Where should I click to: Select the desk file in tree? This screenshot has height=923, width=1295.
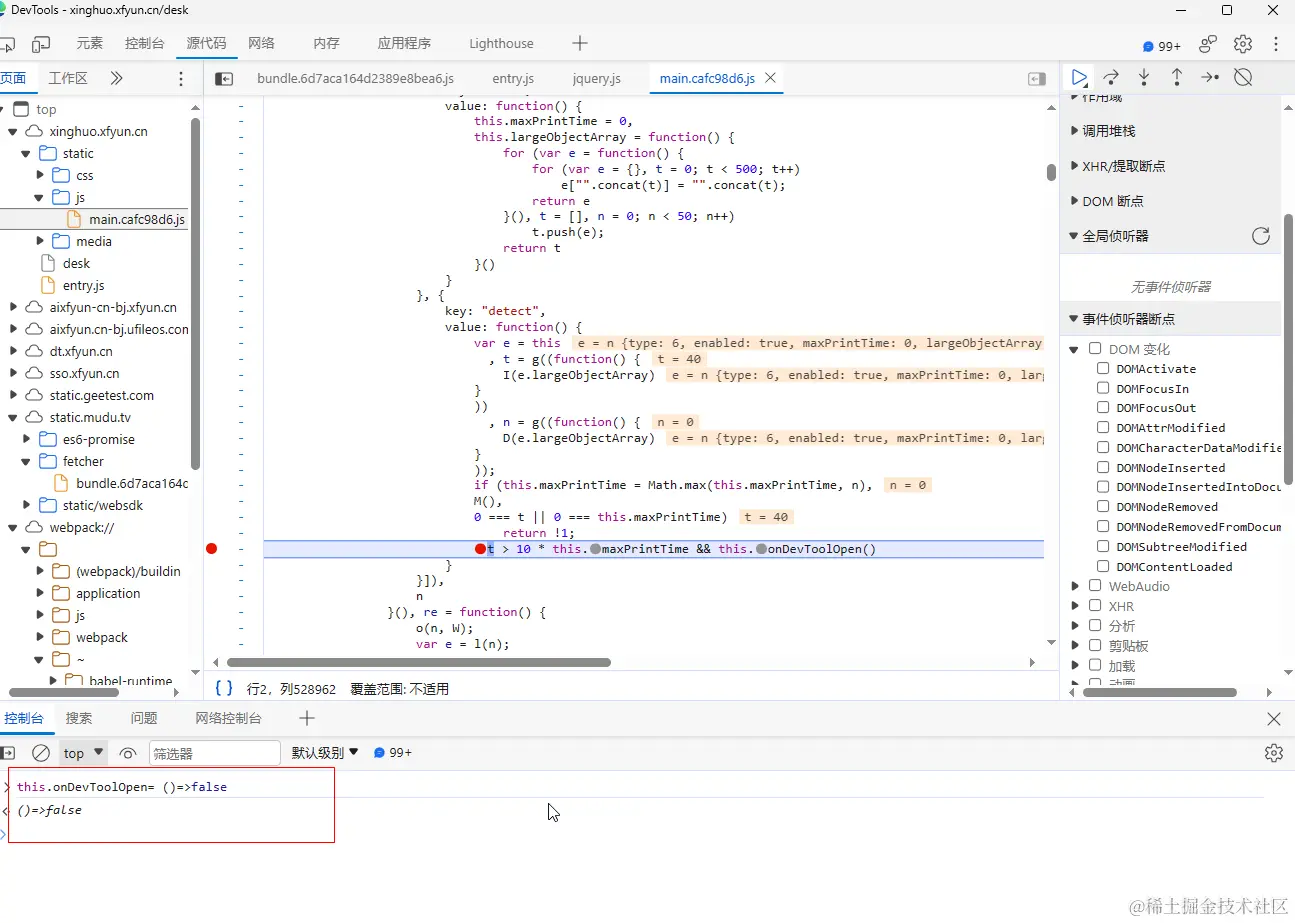pyautogui.click(x=76, y=263)
